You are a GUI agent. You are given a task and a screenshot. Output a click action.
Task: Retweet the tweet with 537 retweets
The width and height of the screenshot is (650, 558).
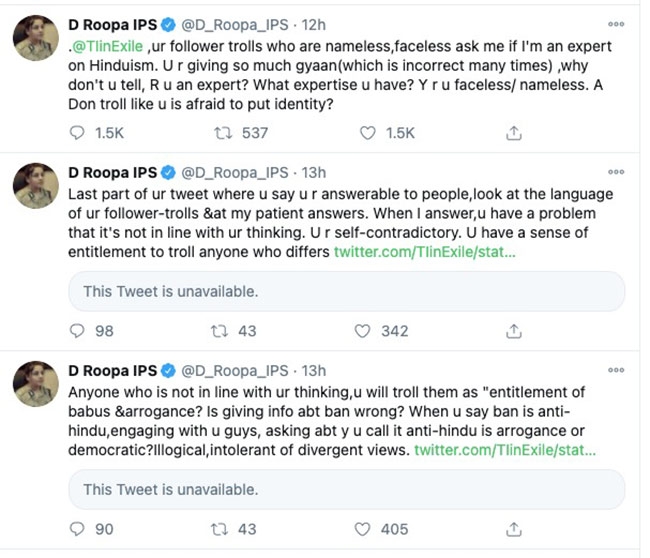tap(225, 133)
